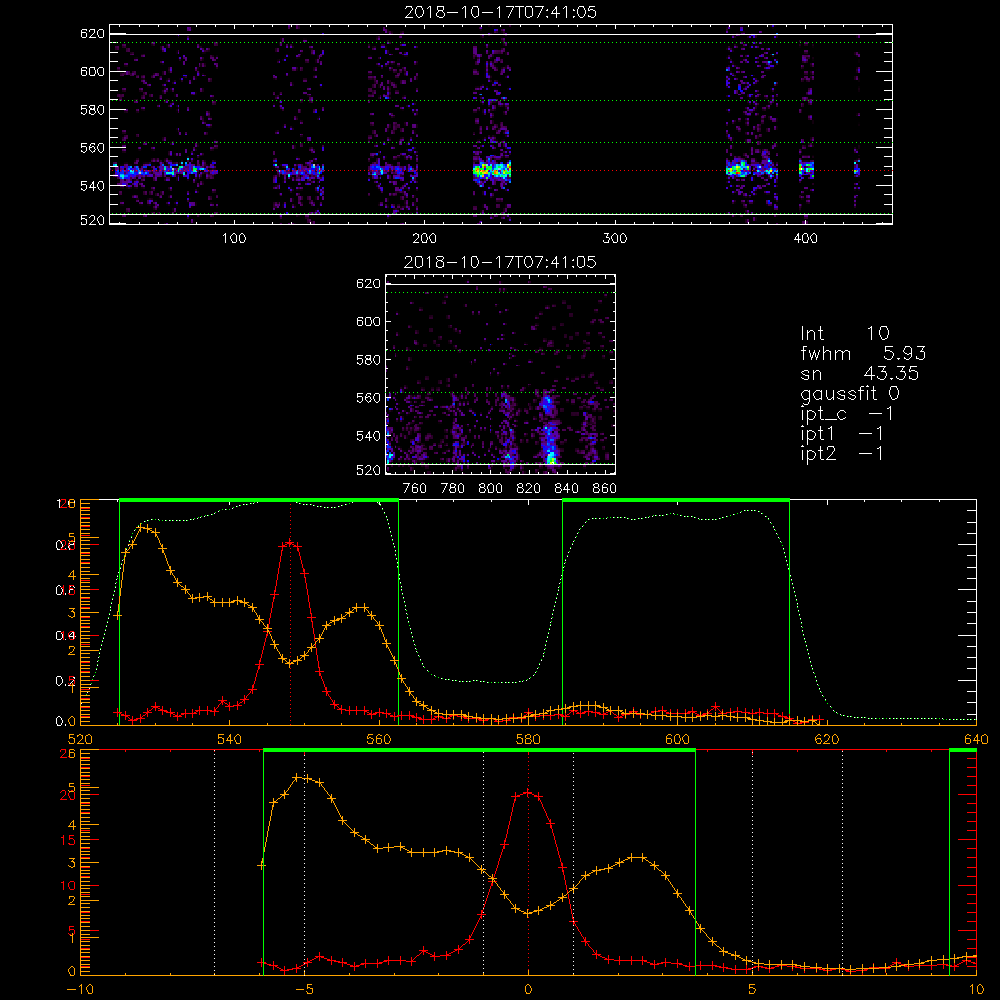Click x-axis label -10 on bottom plot
1000x1000 pixels.
[79, 990]
